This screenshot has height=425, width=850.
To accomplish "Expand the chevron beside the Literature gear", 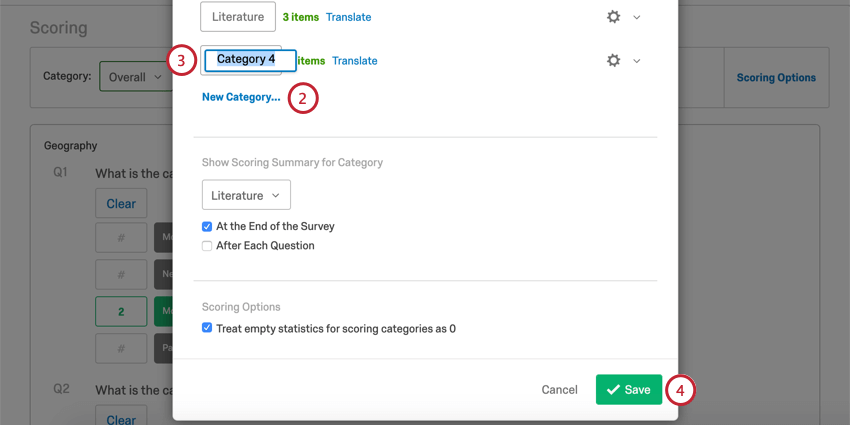I will (637, 17).
